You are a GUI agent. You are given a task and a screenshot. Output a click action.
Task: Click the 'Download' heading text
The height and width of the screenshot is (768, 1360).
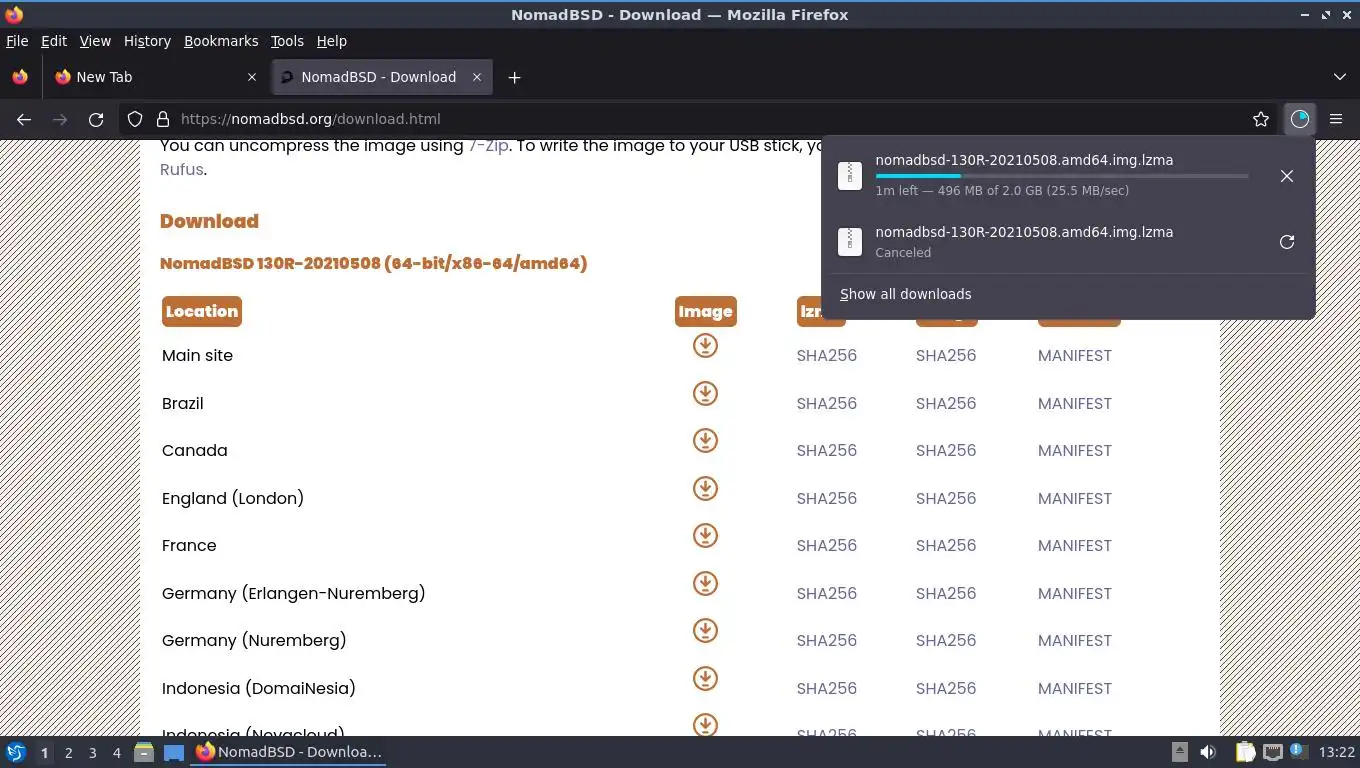pyautogui.click(x=209, y=221)
